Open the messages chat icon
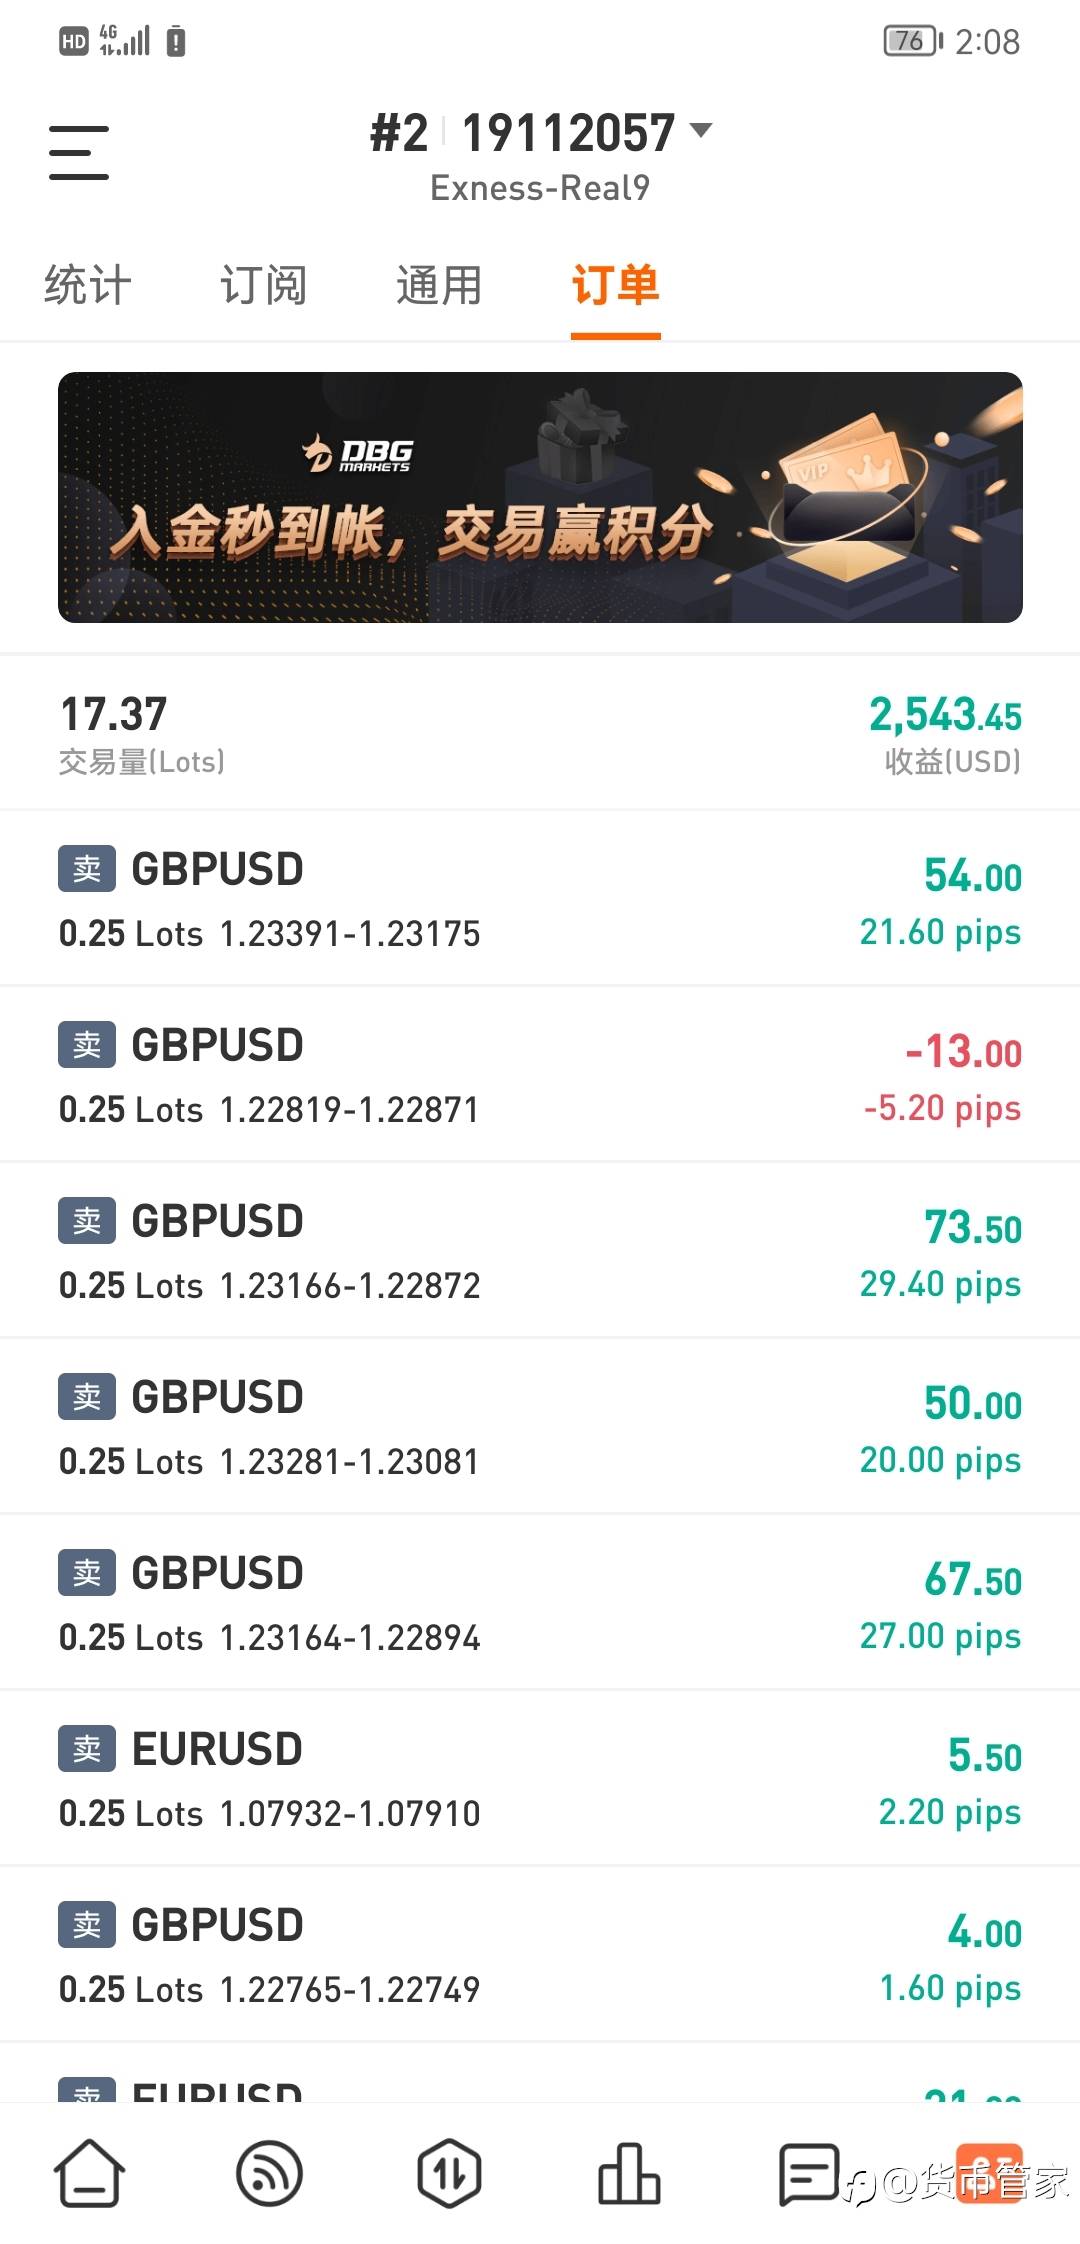Screen dimensions: 1080x2244 coord(809,2172)
